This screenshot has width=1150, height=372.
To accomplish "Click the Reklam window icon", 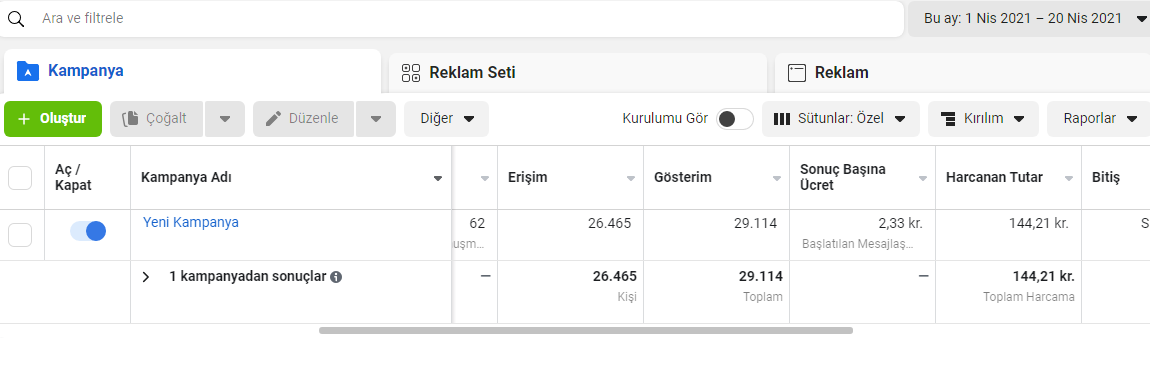I will point(796,73).
